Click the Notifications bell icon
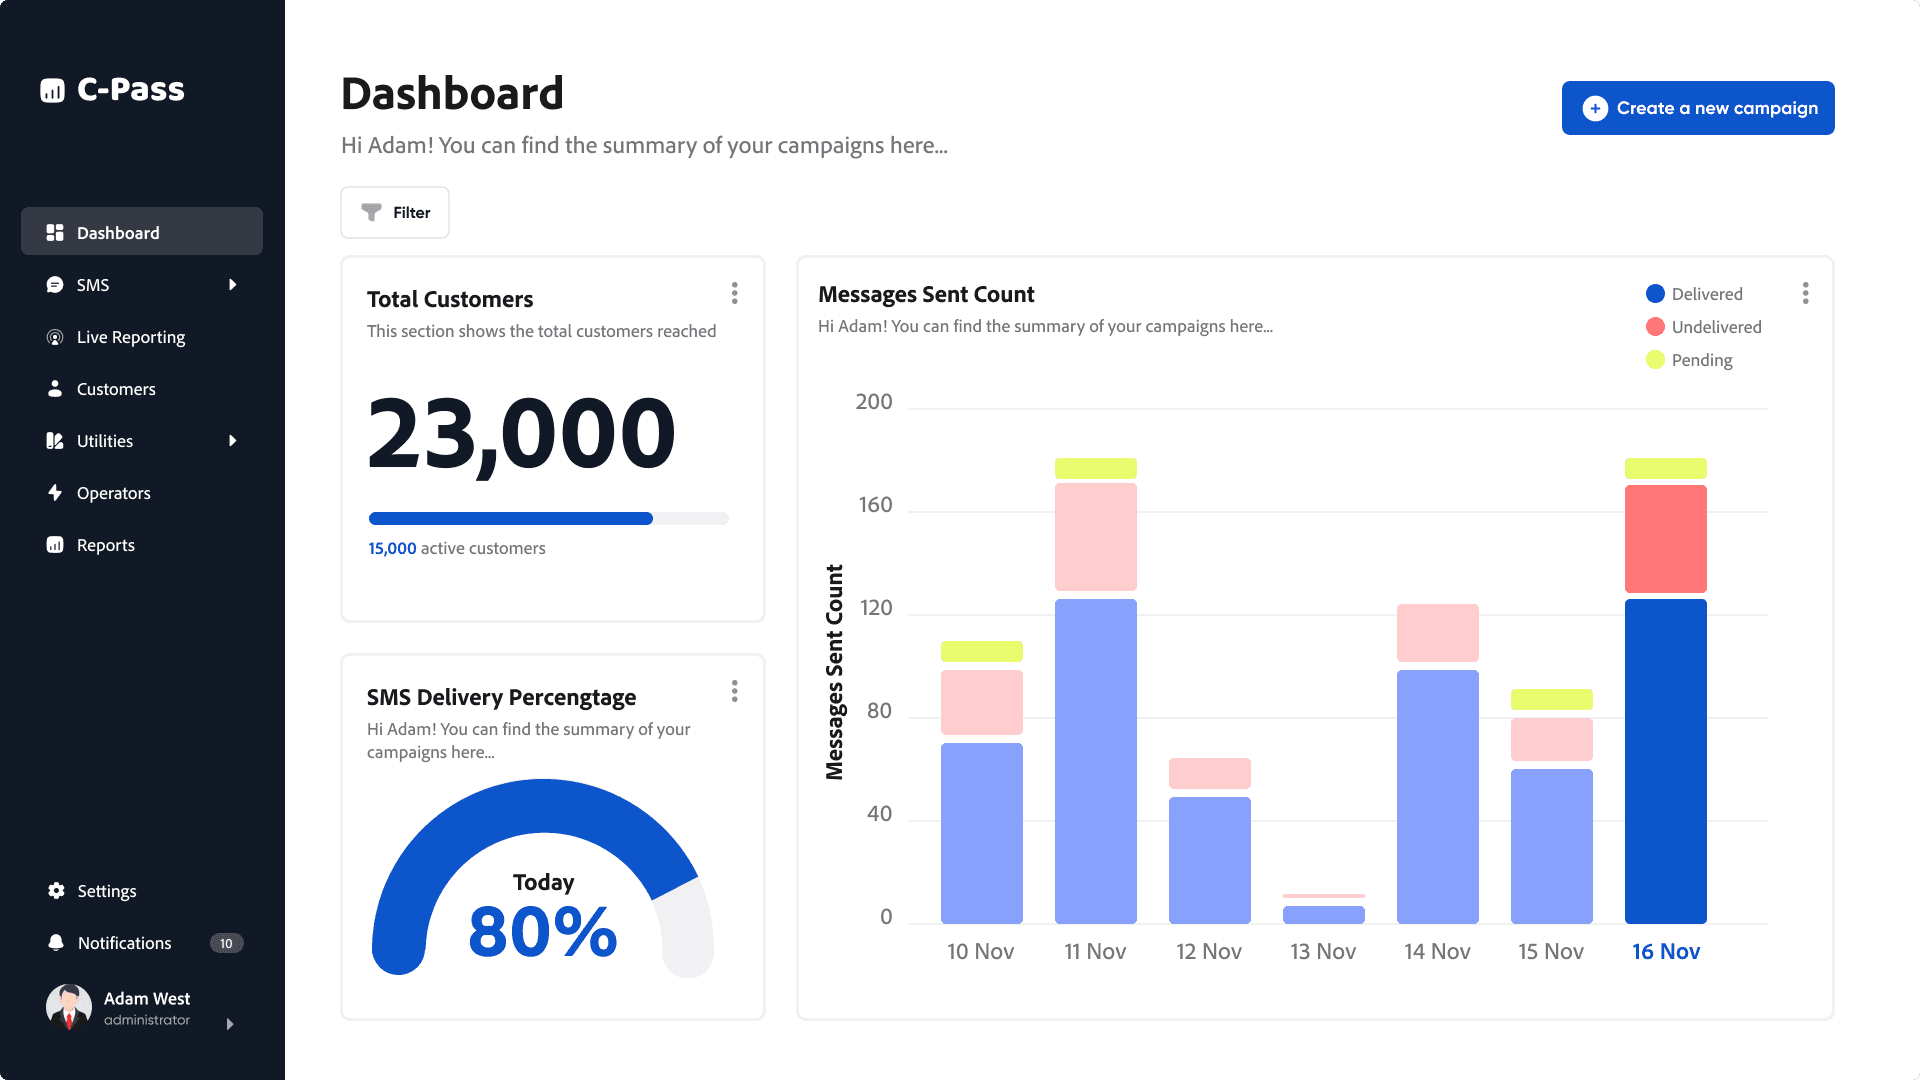 56,942
